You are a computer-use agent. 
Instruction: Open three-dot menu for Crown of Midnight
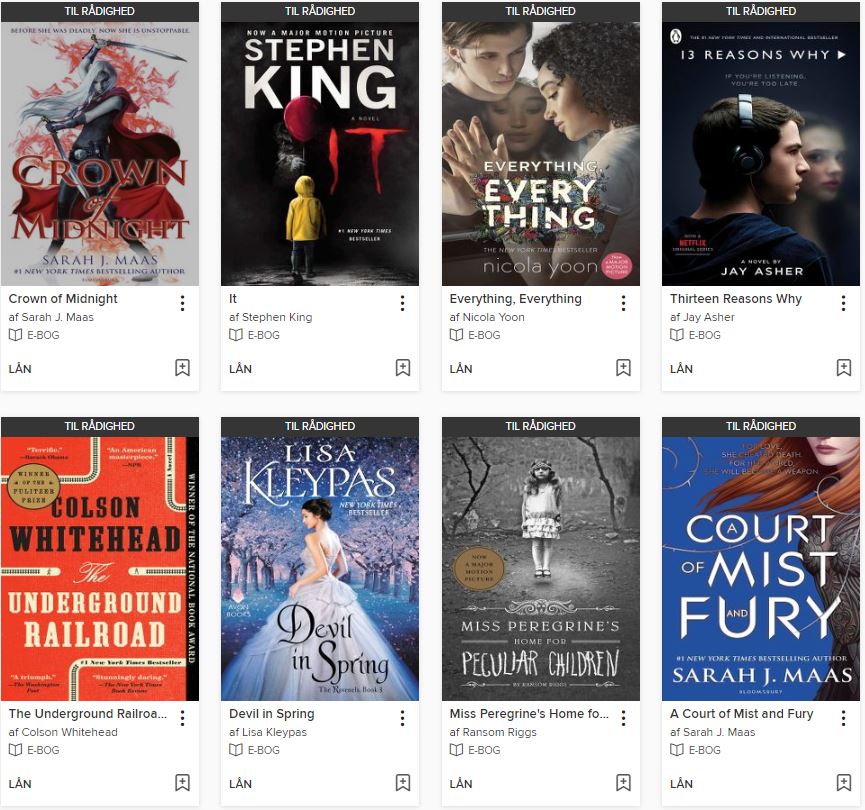point(182,303)
